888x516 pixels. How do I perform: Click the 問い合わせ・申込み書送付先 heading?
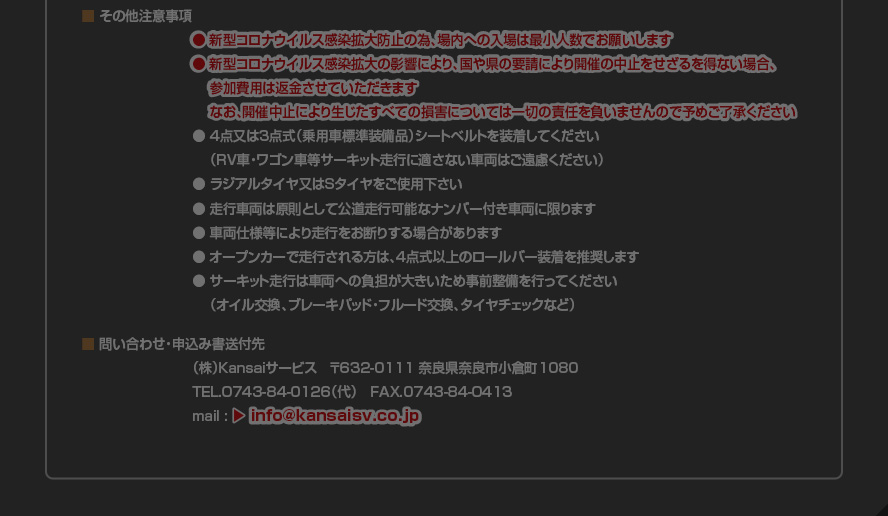pyautogui.click(x=182, y=344)
